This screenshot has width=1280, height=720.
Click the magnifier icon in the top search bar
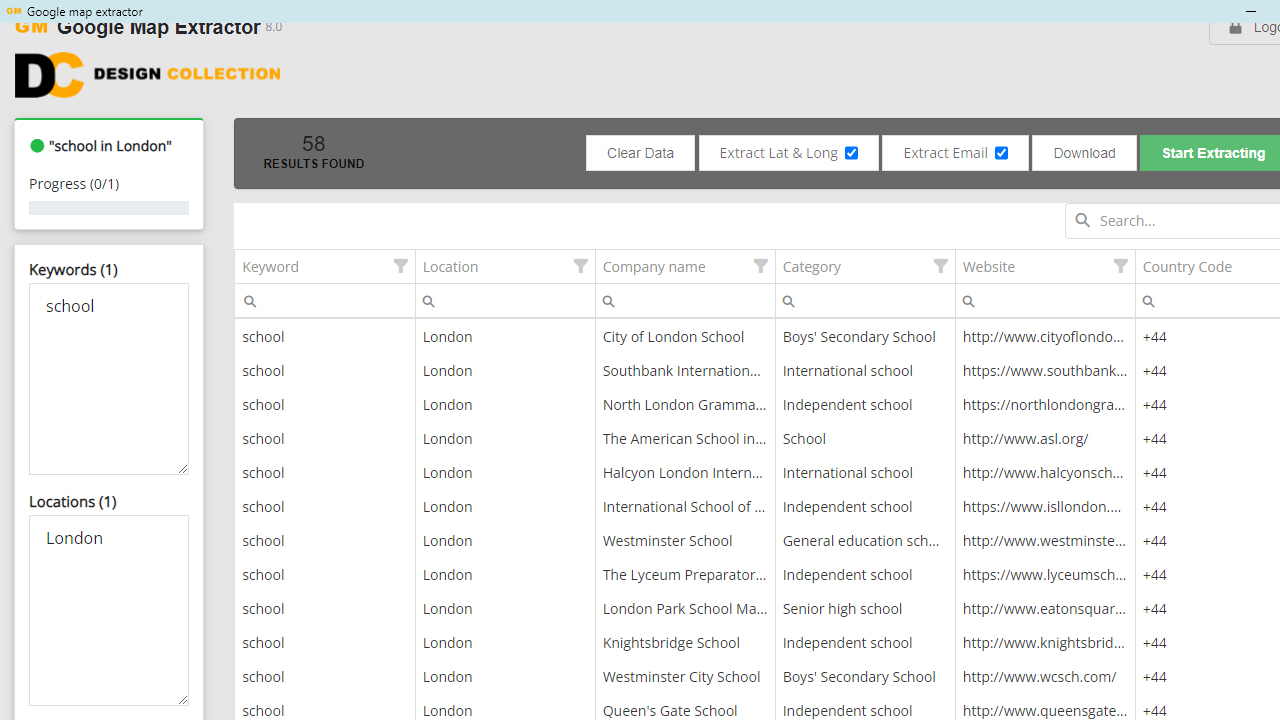[1083, 220]
